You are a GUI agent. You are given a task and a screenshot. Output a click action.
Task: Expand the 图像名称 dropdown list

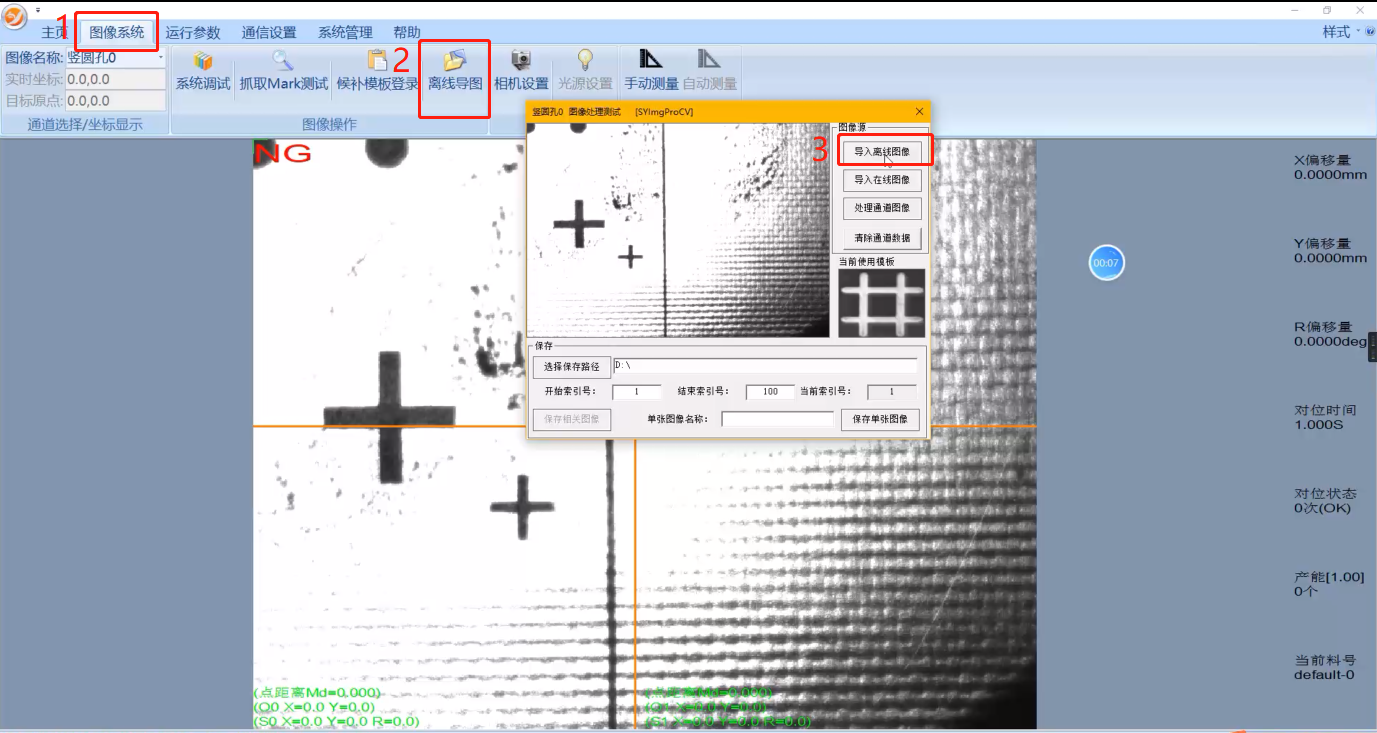coord(160,58)
